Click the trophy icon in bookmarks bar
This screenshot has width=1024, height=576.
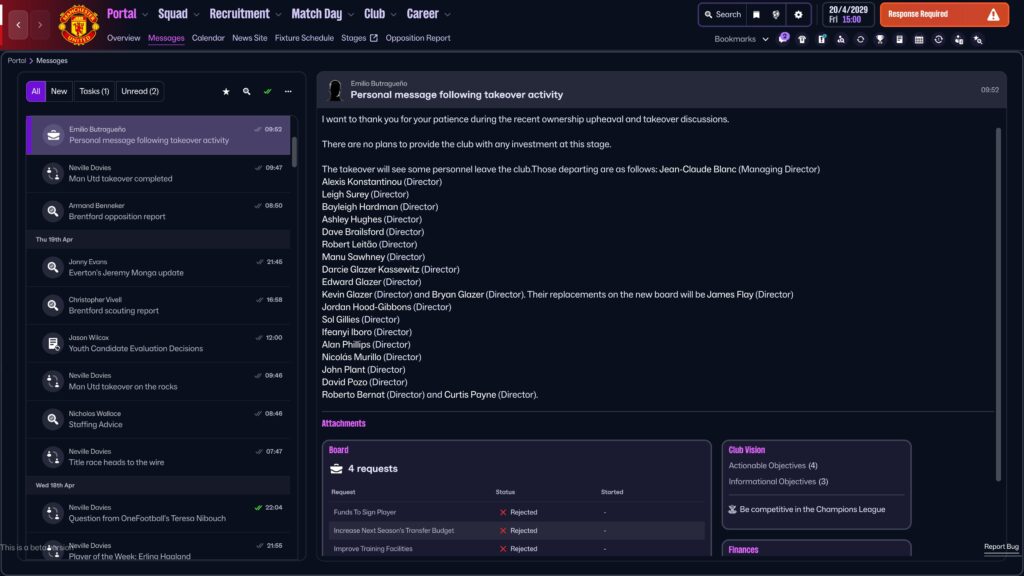point(880,40)
